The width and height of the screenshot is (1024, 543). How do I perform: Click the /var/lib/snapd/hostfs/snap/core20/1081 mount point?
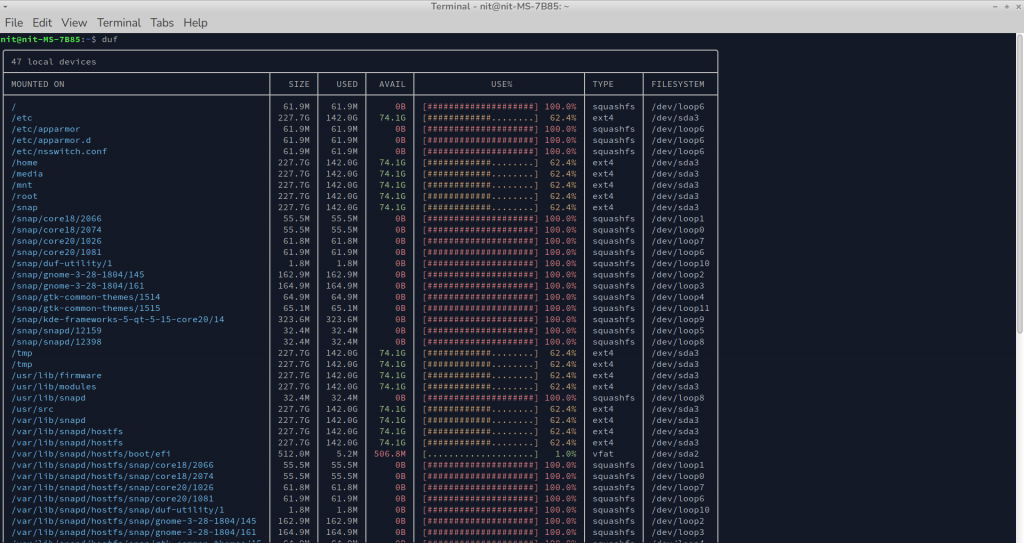coord(112,499)
